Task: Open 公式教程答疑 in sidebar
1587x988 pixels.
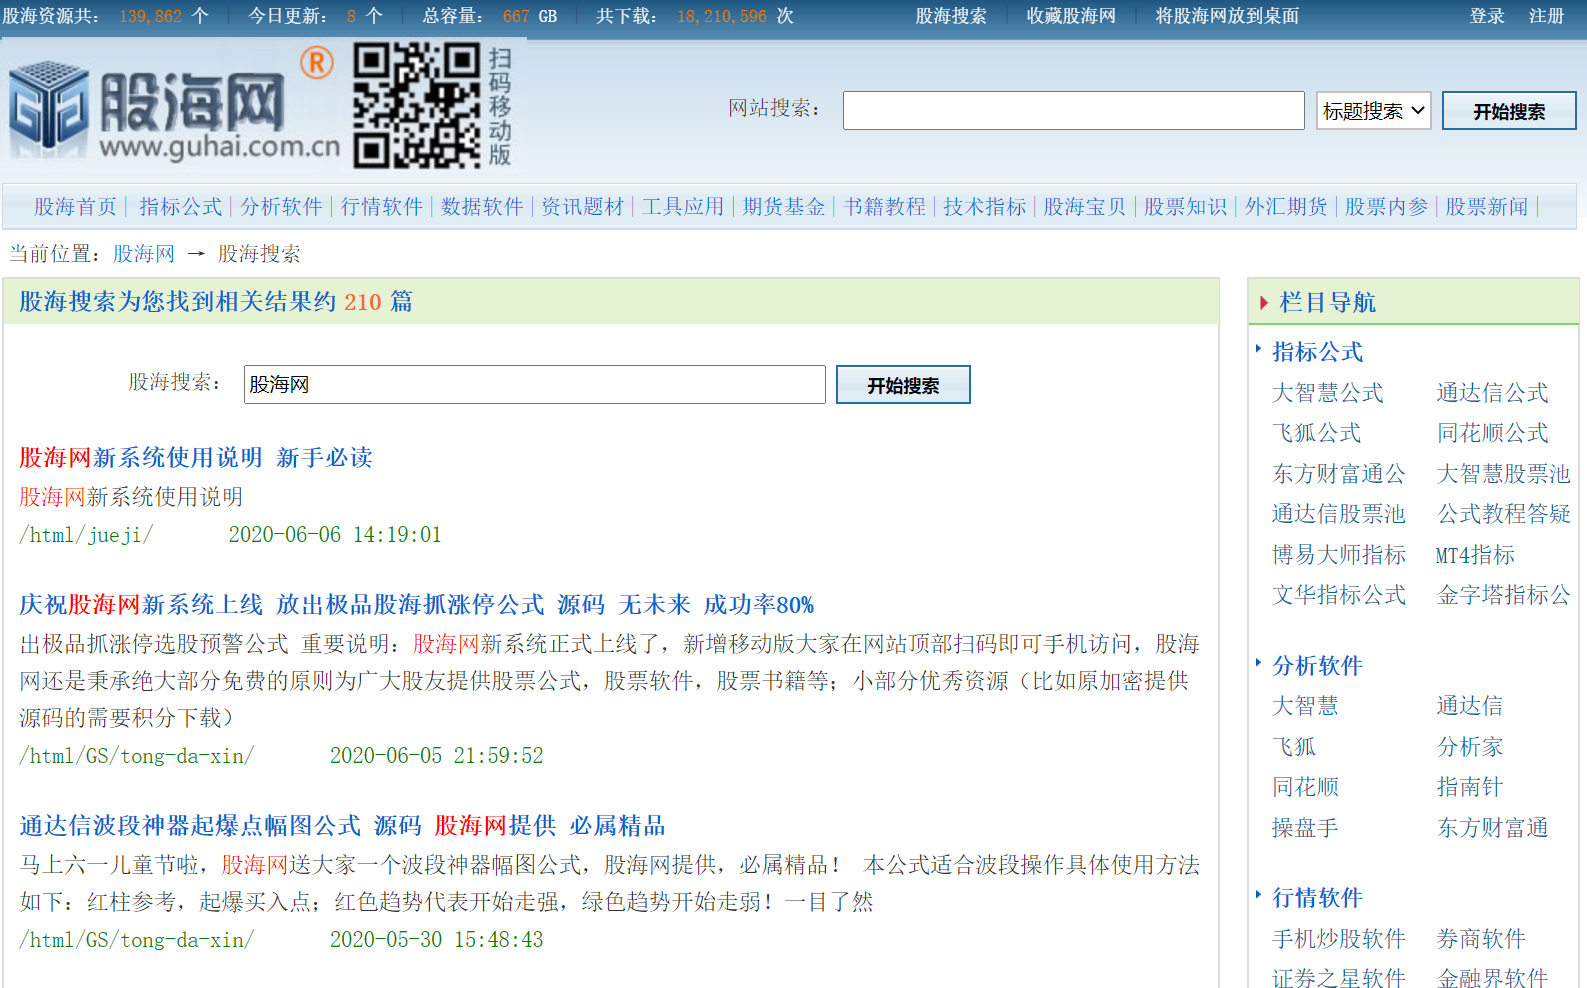Action: [x=1504, y=514]
